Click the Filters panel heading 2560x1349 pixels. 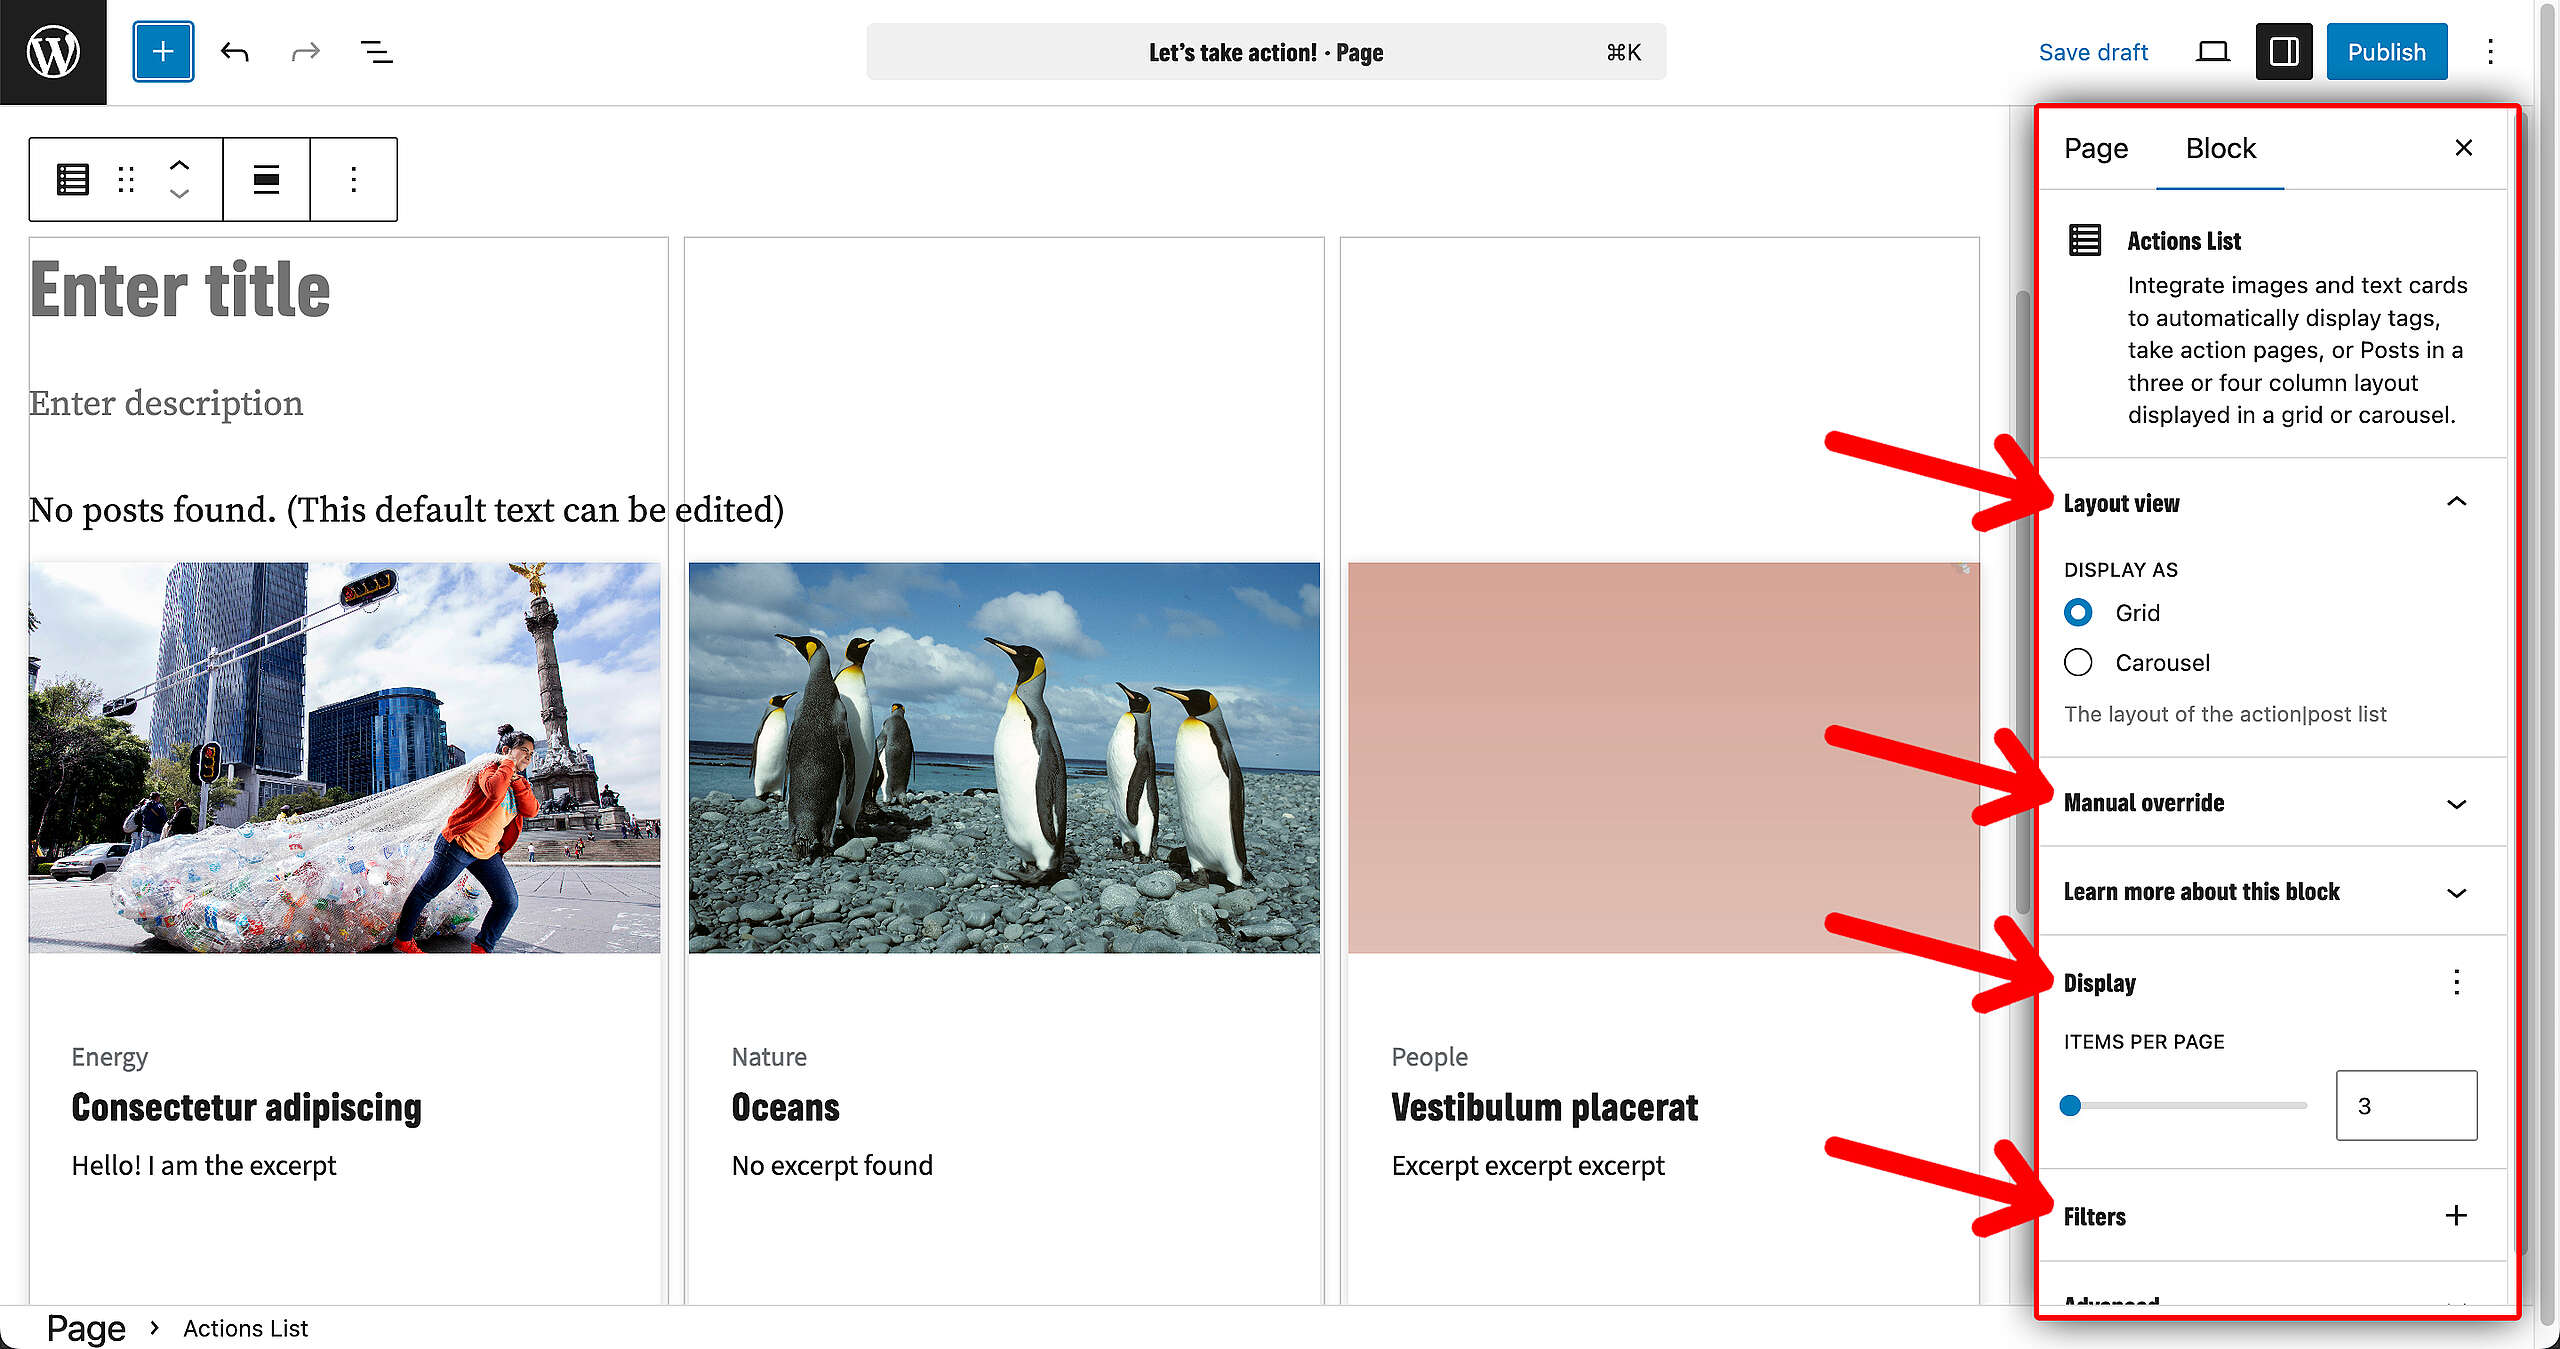2095,1217
